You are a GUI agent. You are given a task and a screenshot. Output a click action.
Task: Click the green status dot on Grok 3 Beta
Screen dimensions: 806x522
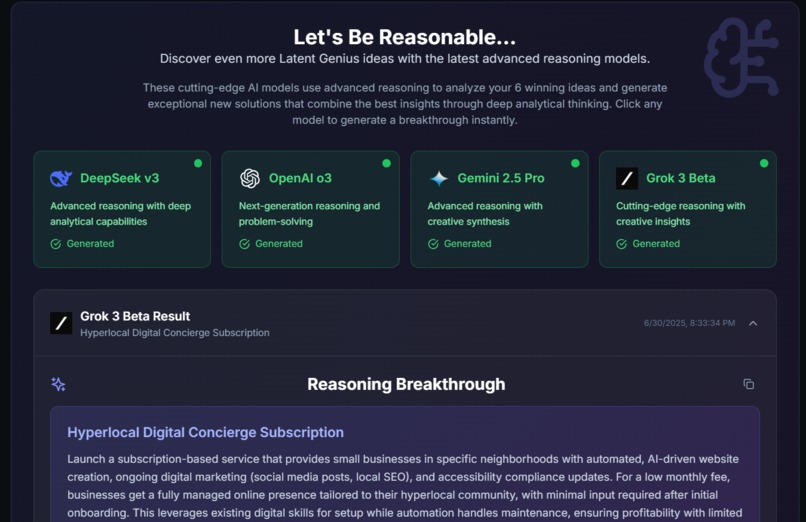pos(764,163)
